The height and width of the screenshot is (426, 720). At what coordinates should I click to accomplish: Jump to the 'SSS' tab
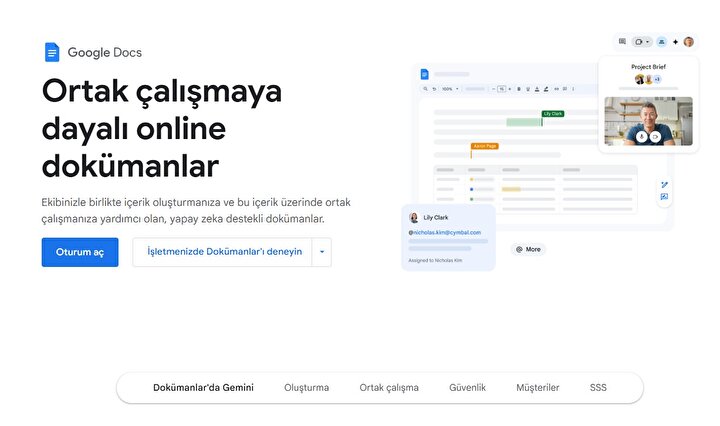pyautogui.click(x=598, y=387)
